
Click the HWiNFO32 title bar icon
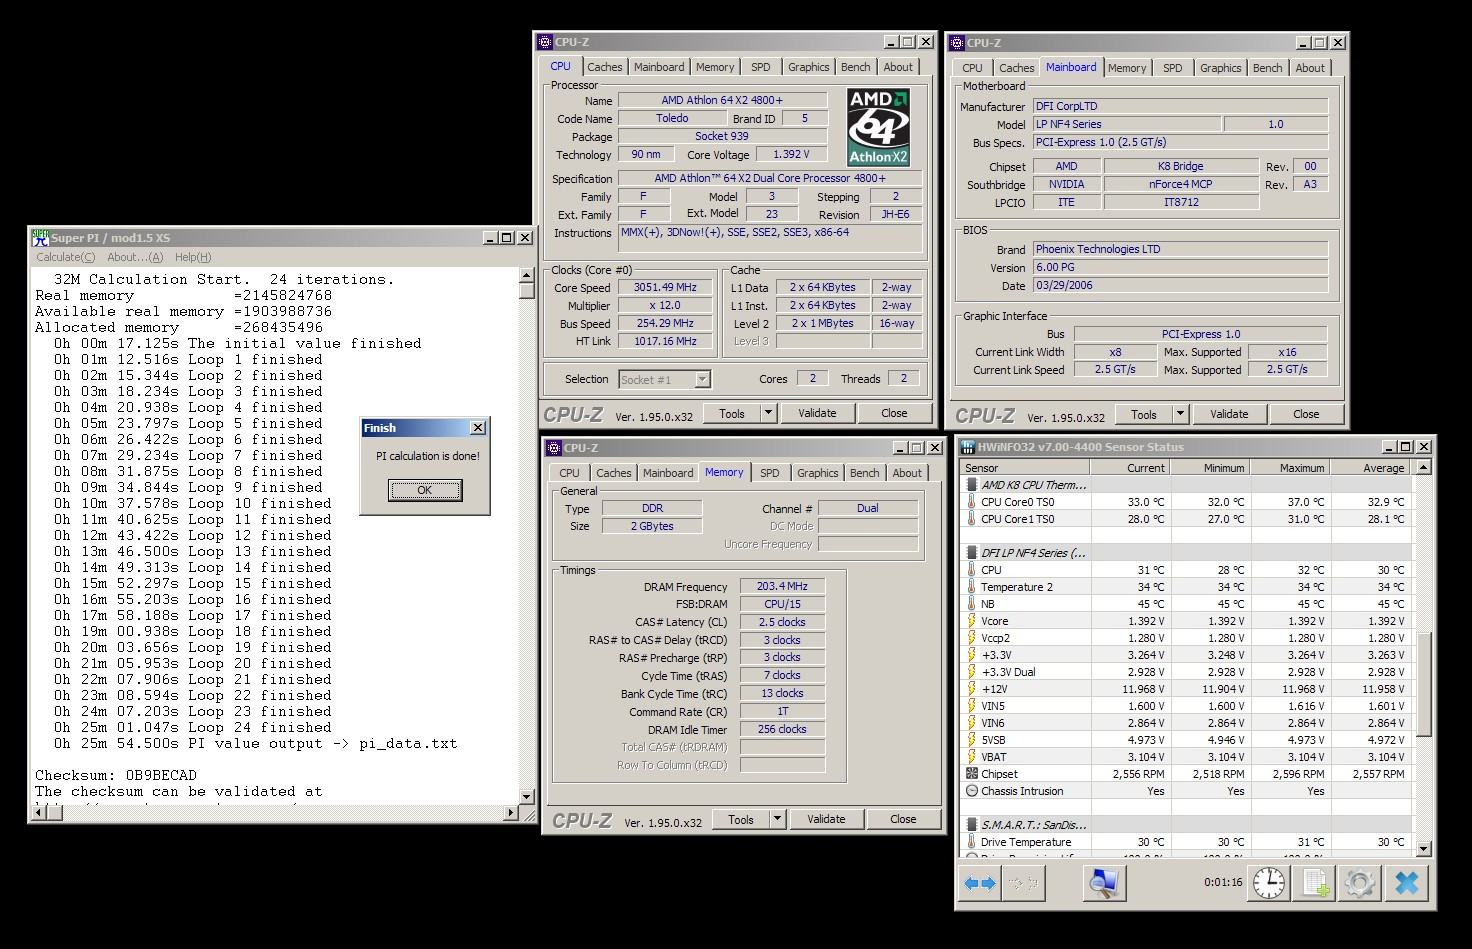pyautogui.click(x=968, y=447)
